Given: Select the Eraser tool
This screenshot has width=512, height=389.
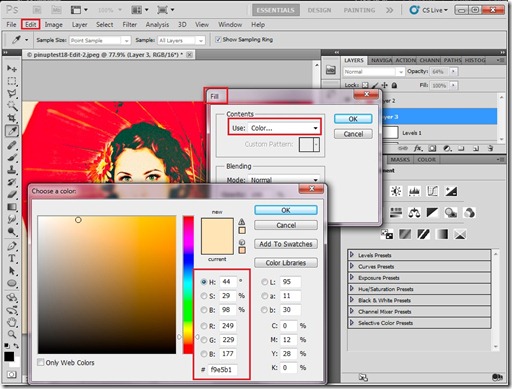Looking at the screenshot, I should [x=12, y=194].
